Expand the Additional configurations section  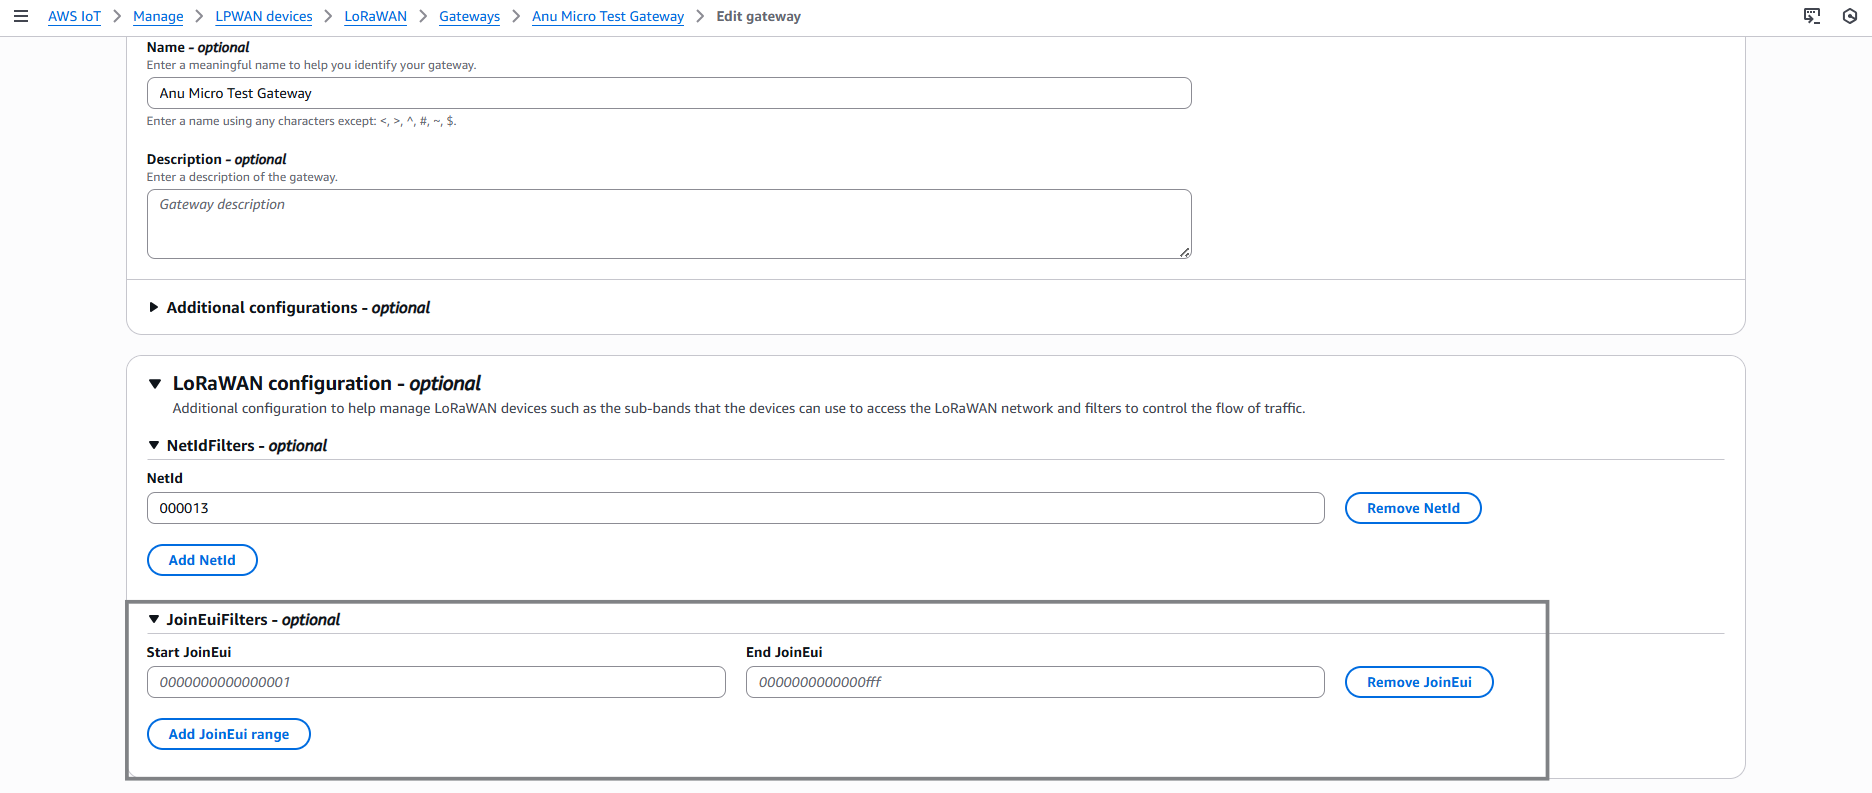coord(155,307)
